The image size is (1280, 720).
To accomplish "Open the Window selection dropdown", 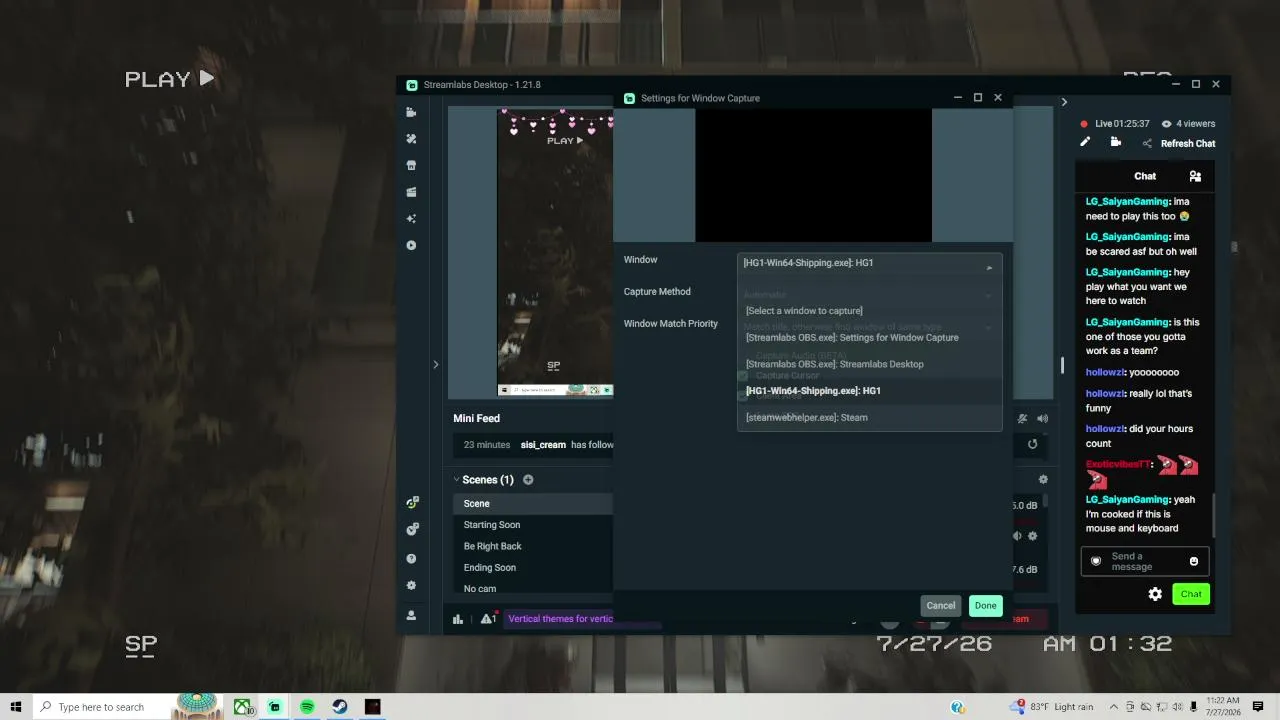I will [869, 263].
